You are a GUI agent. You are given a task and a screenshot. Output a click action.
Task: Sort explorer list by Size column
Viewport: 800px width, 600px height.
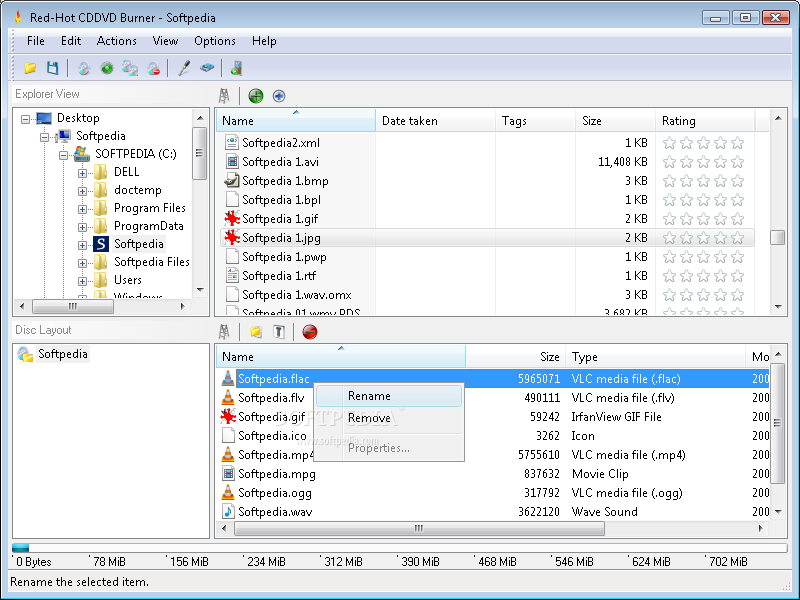(x=615, y=121)
